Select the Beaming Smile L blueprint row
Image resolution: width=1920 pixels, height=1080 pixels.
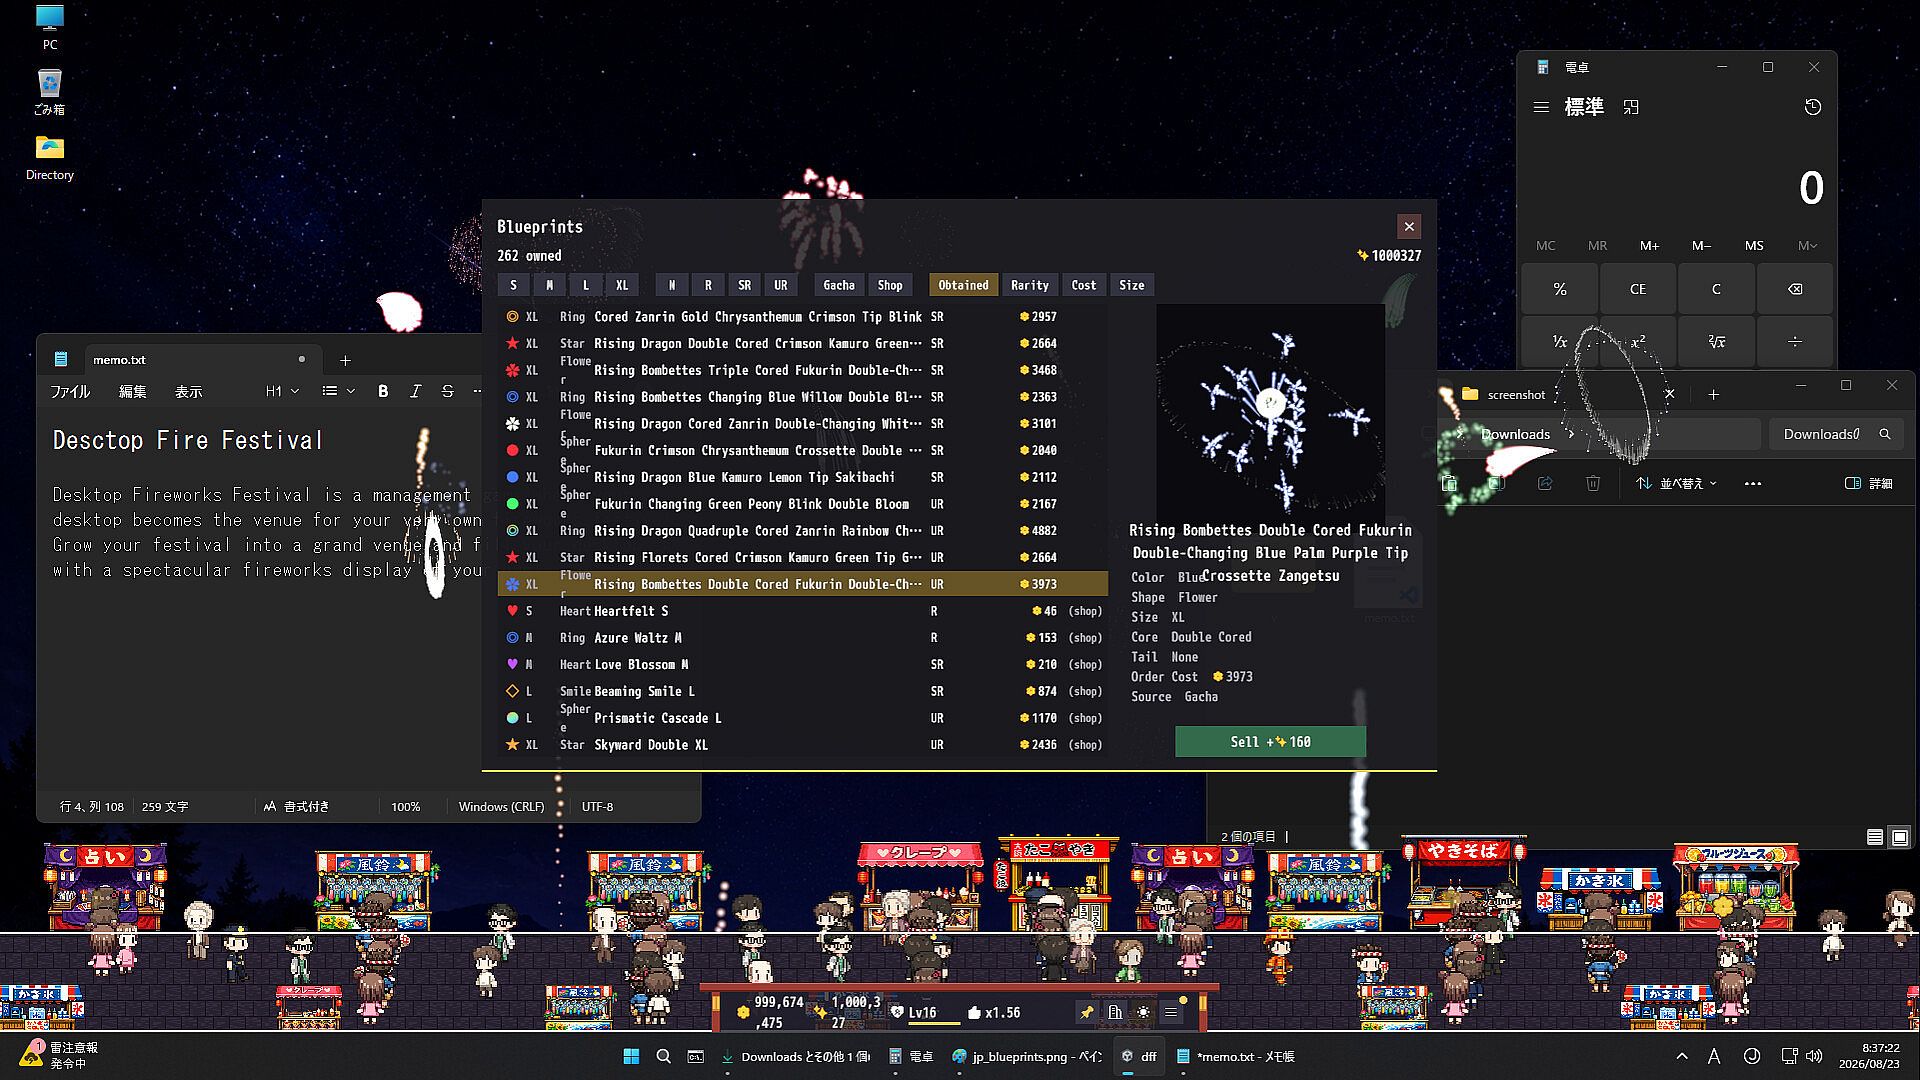803,691
